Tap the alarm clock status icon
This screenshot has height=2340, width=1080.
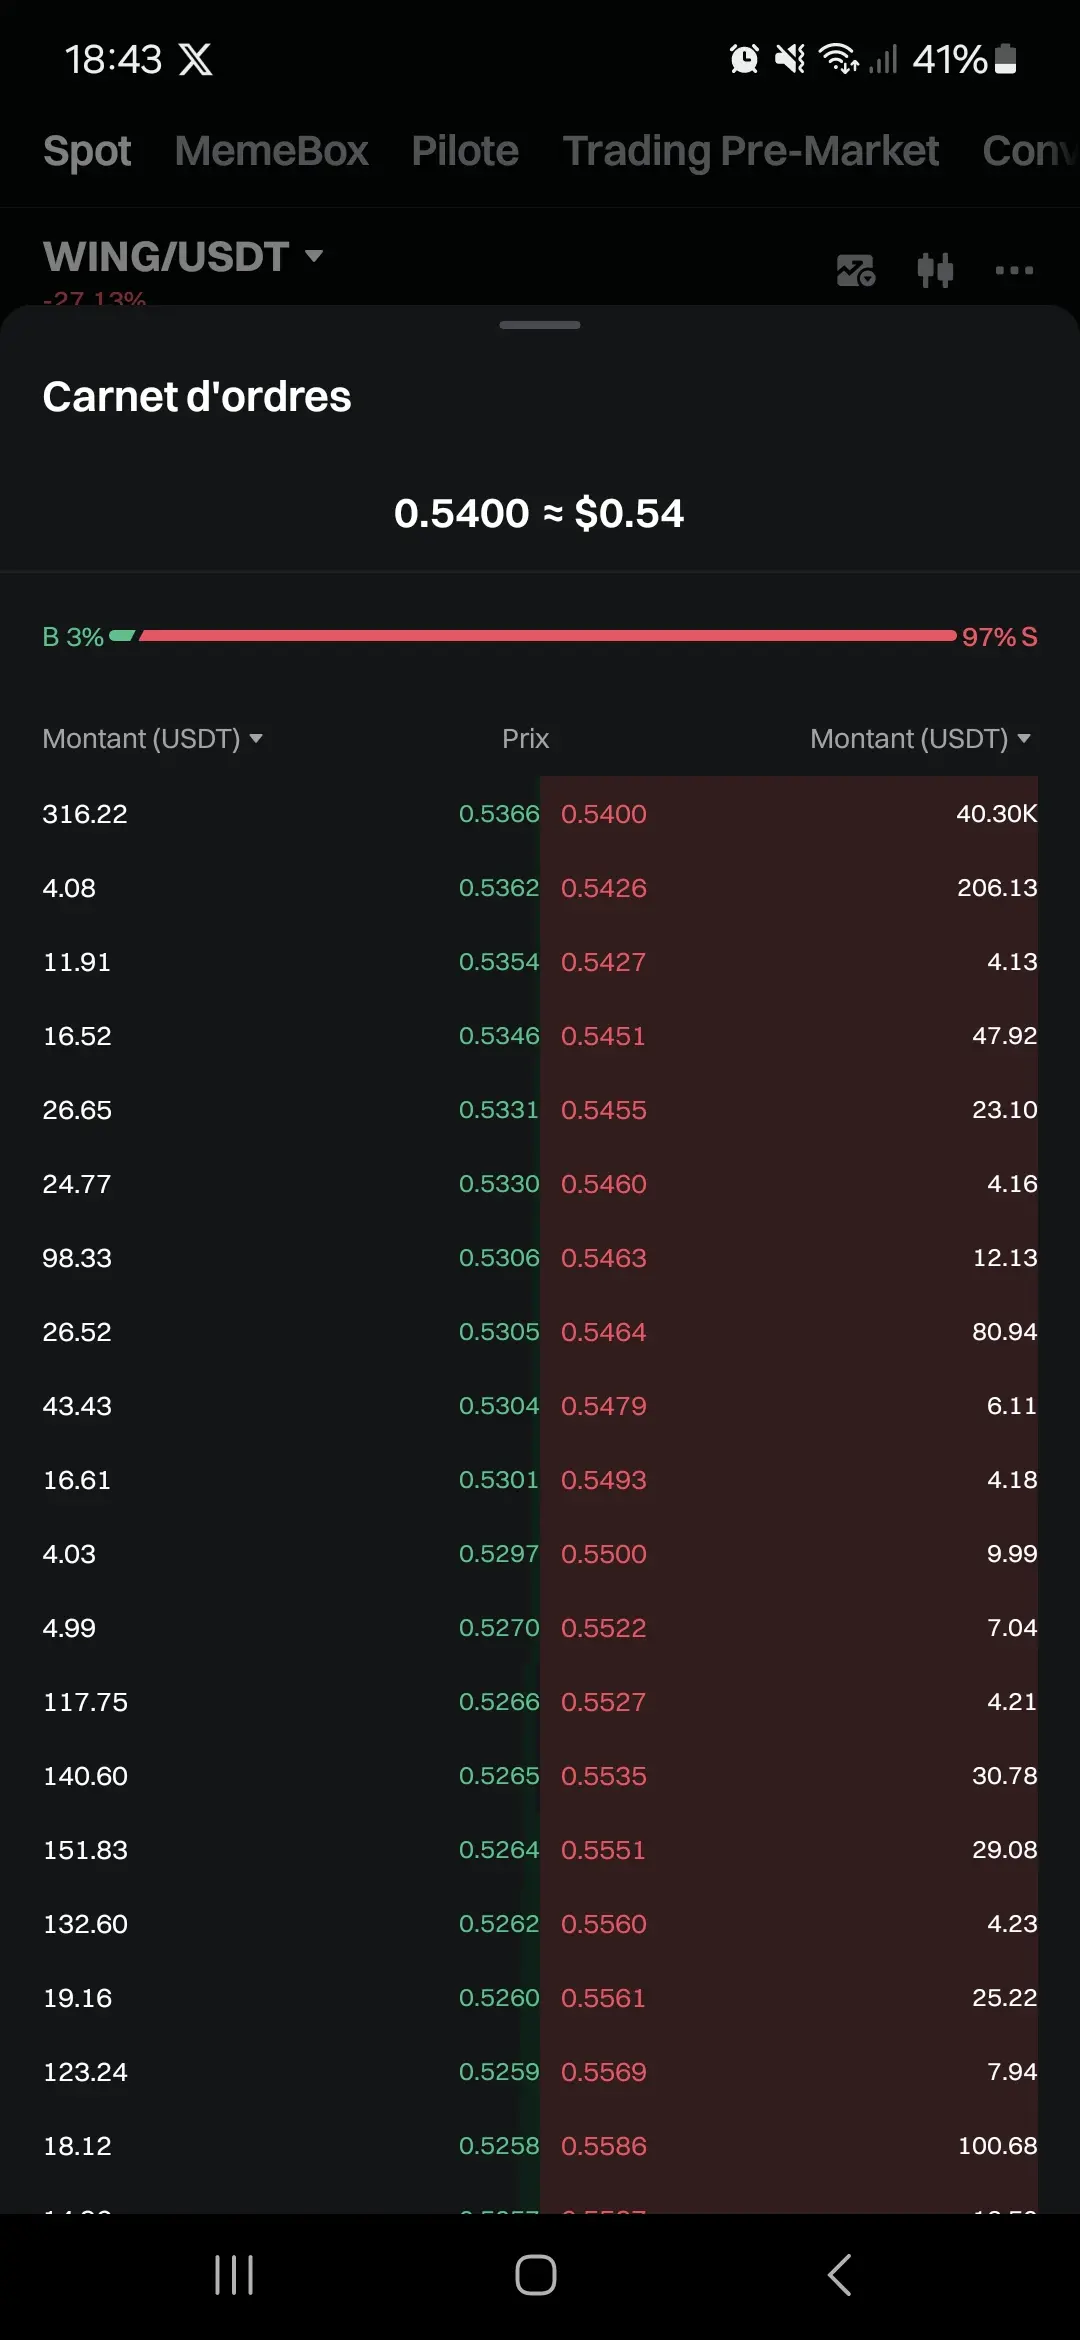(744, 59)
